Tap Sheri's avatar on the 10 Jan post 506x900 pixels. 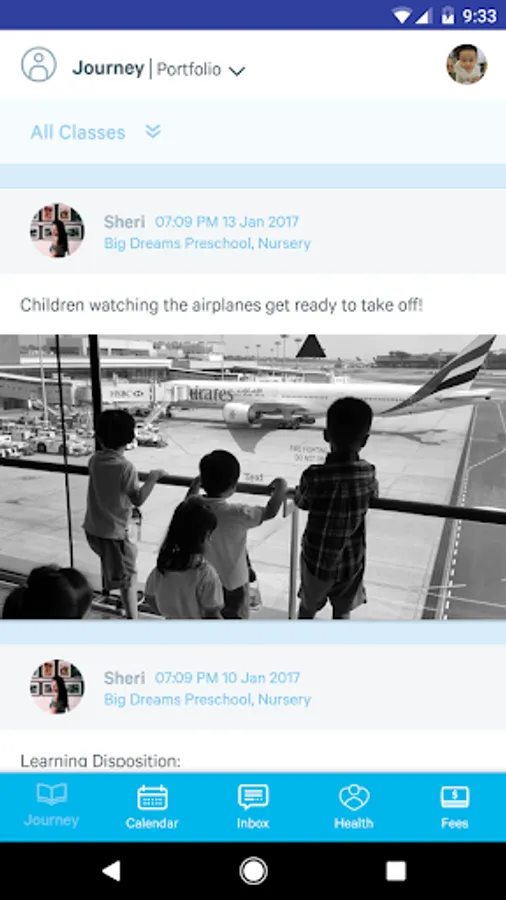[x=57, y=686]
